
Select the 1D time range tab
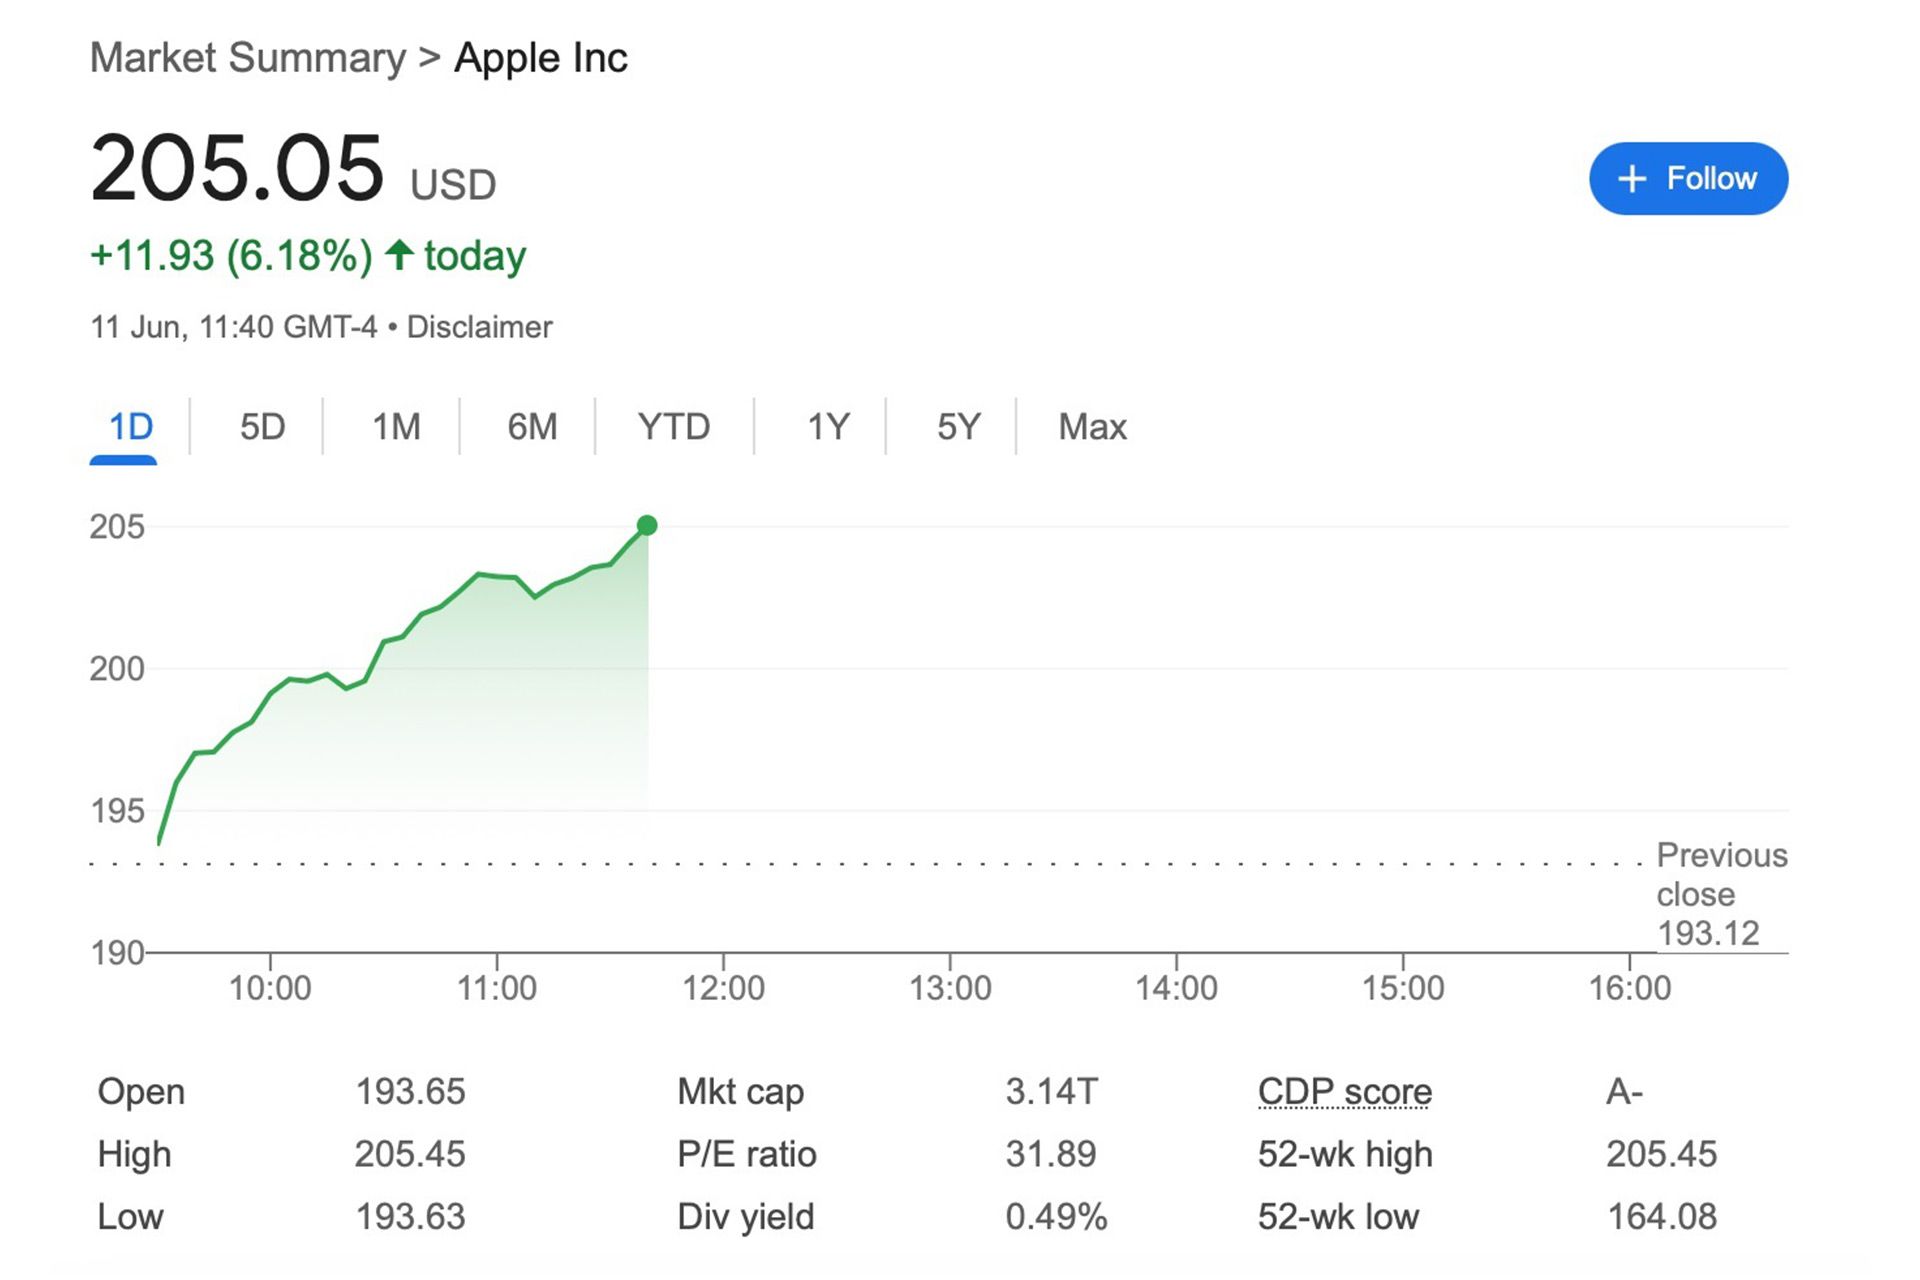point(130,427)
